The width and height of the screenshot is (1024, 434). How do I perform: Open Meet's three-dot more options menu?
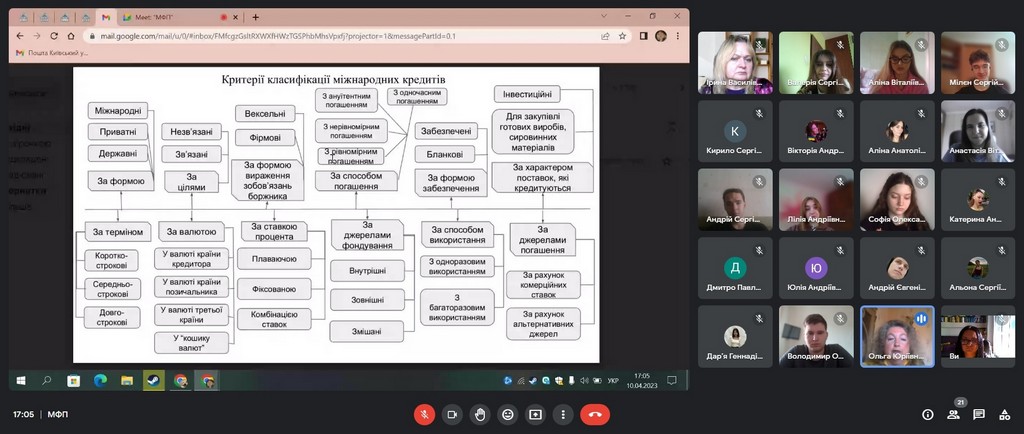point(564,414)
